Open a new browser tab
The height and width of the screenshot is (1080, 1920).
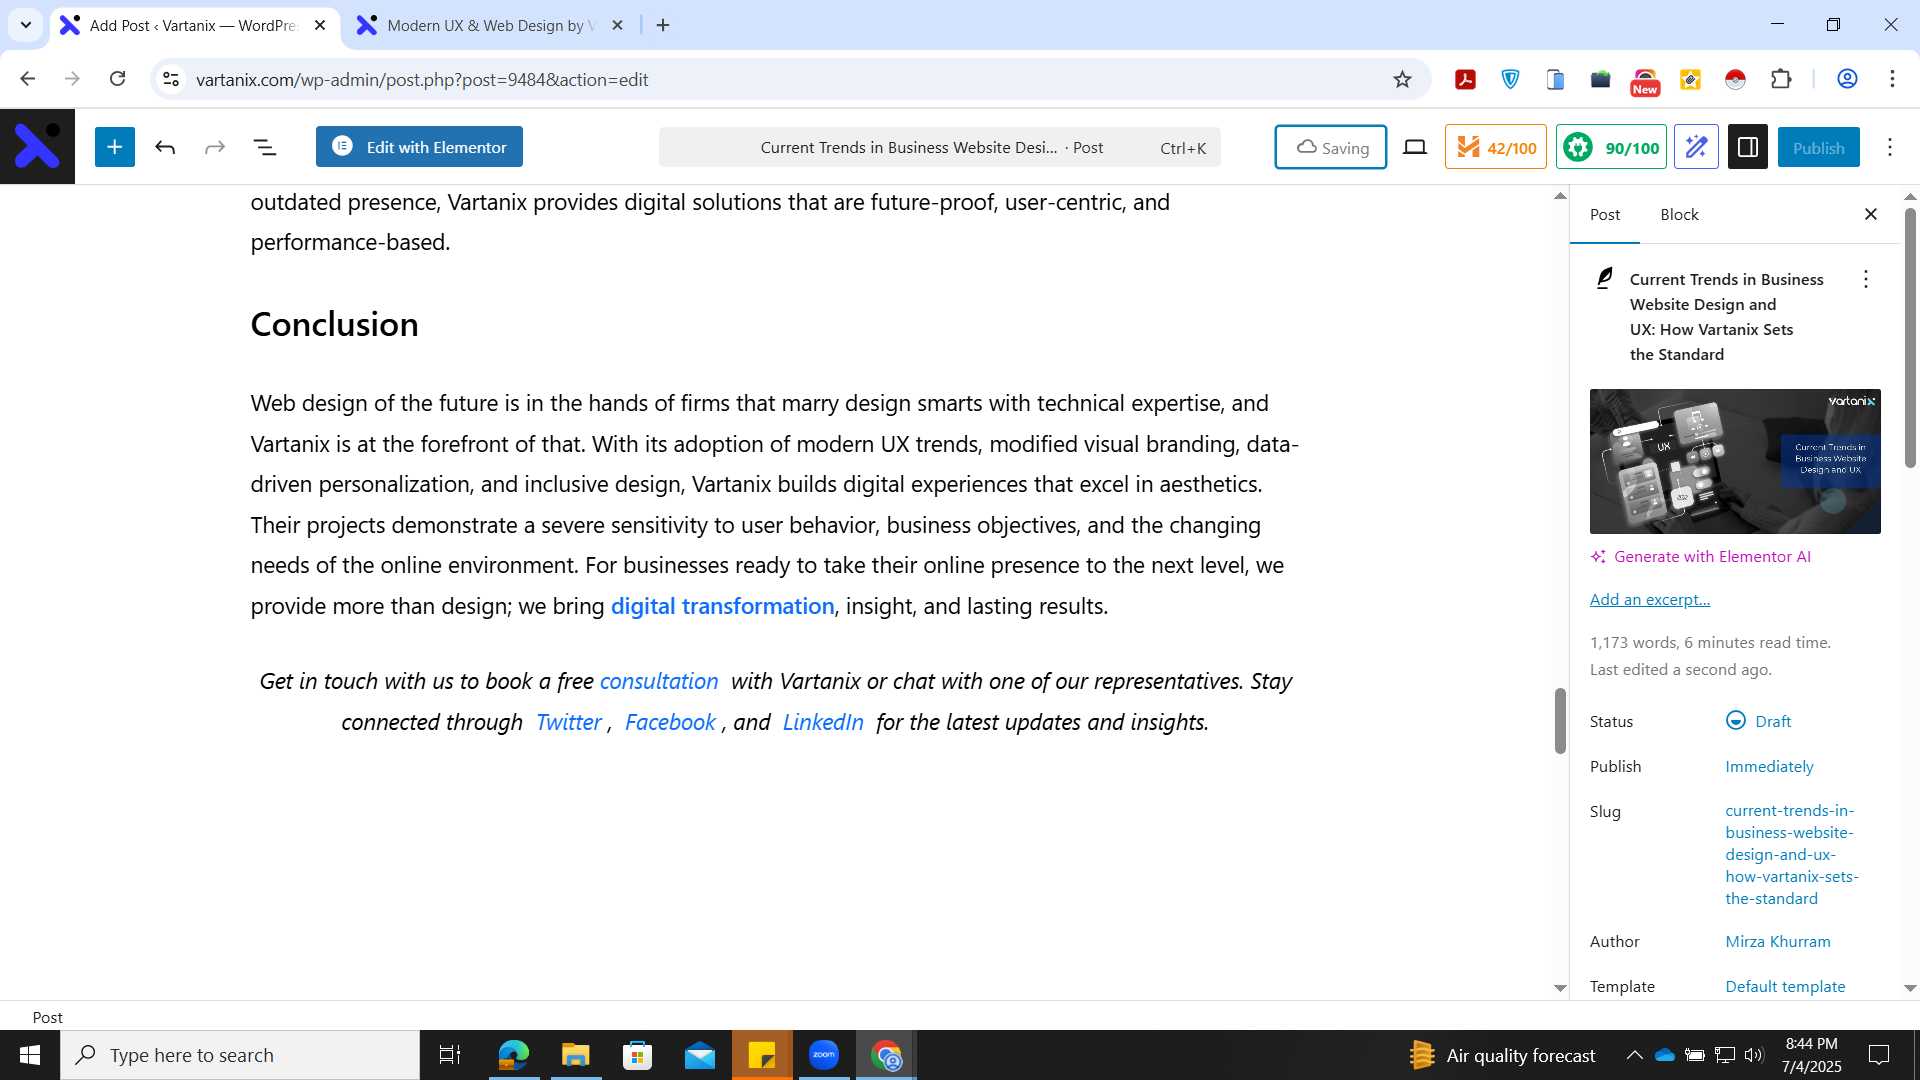(x=663, y=25)
